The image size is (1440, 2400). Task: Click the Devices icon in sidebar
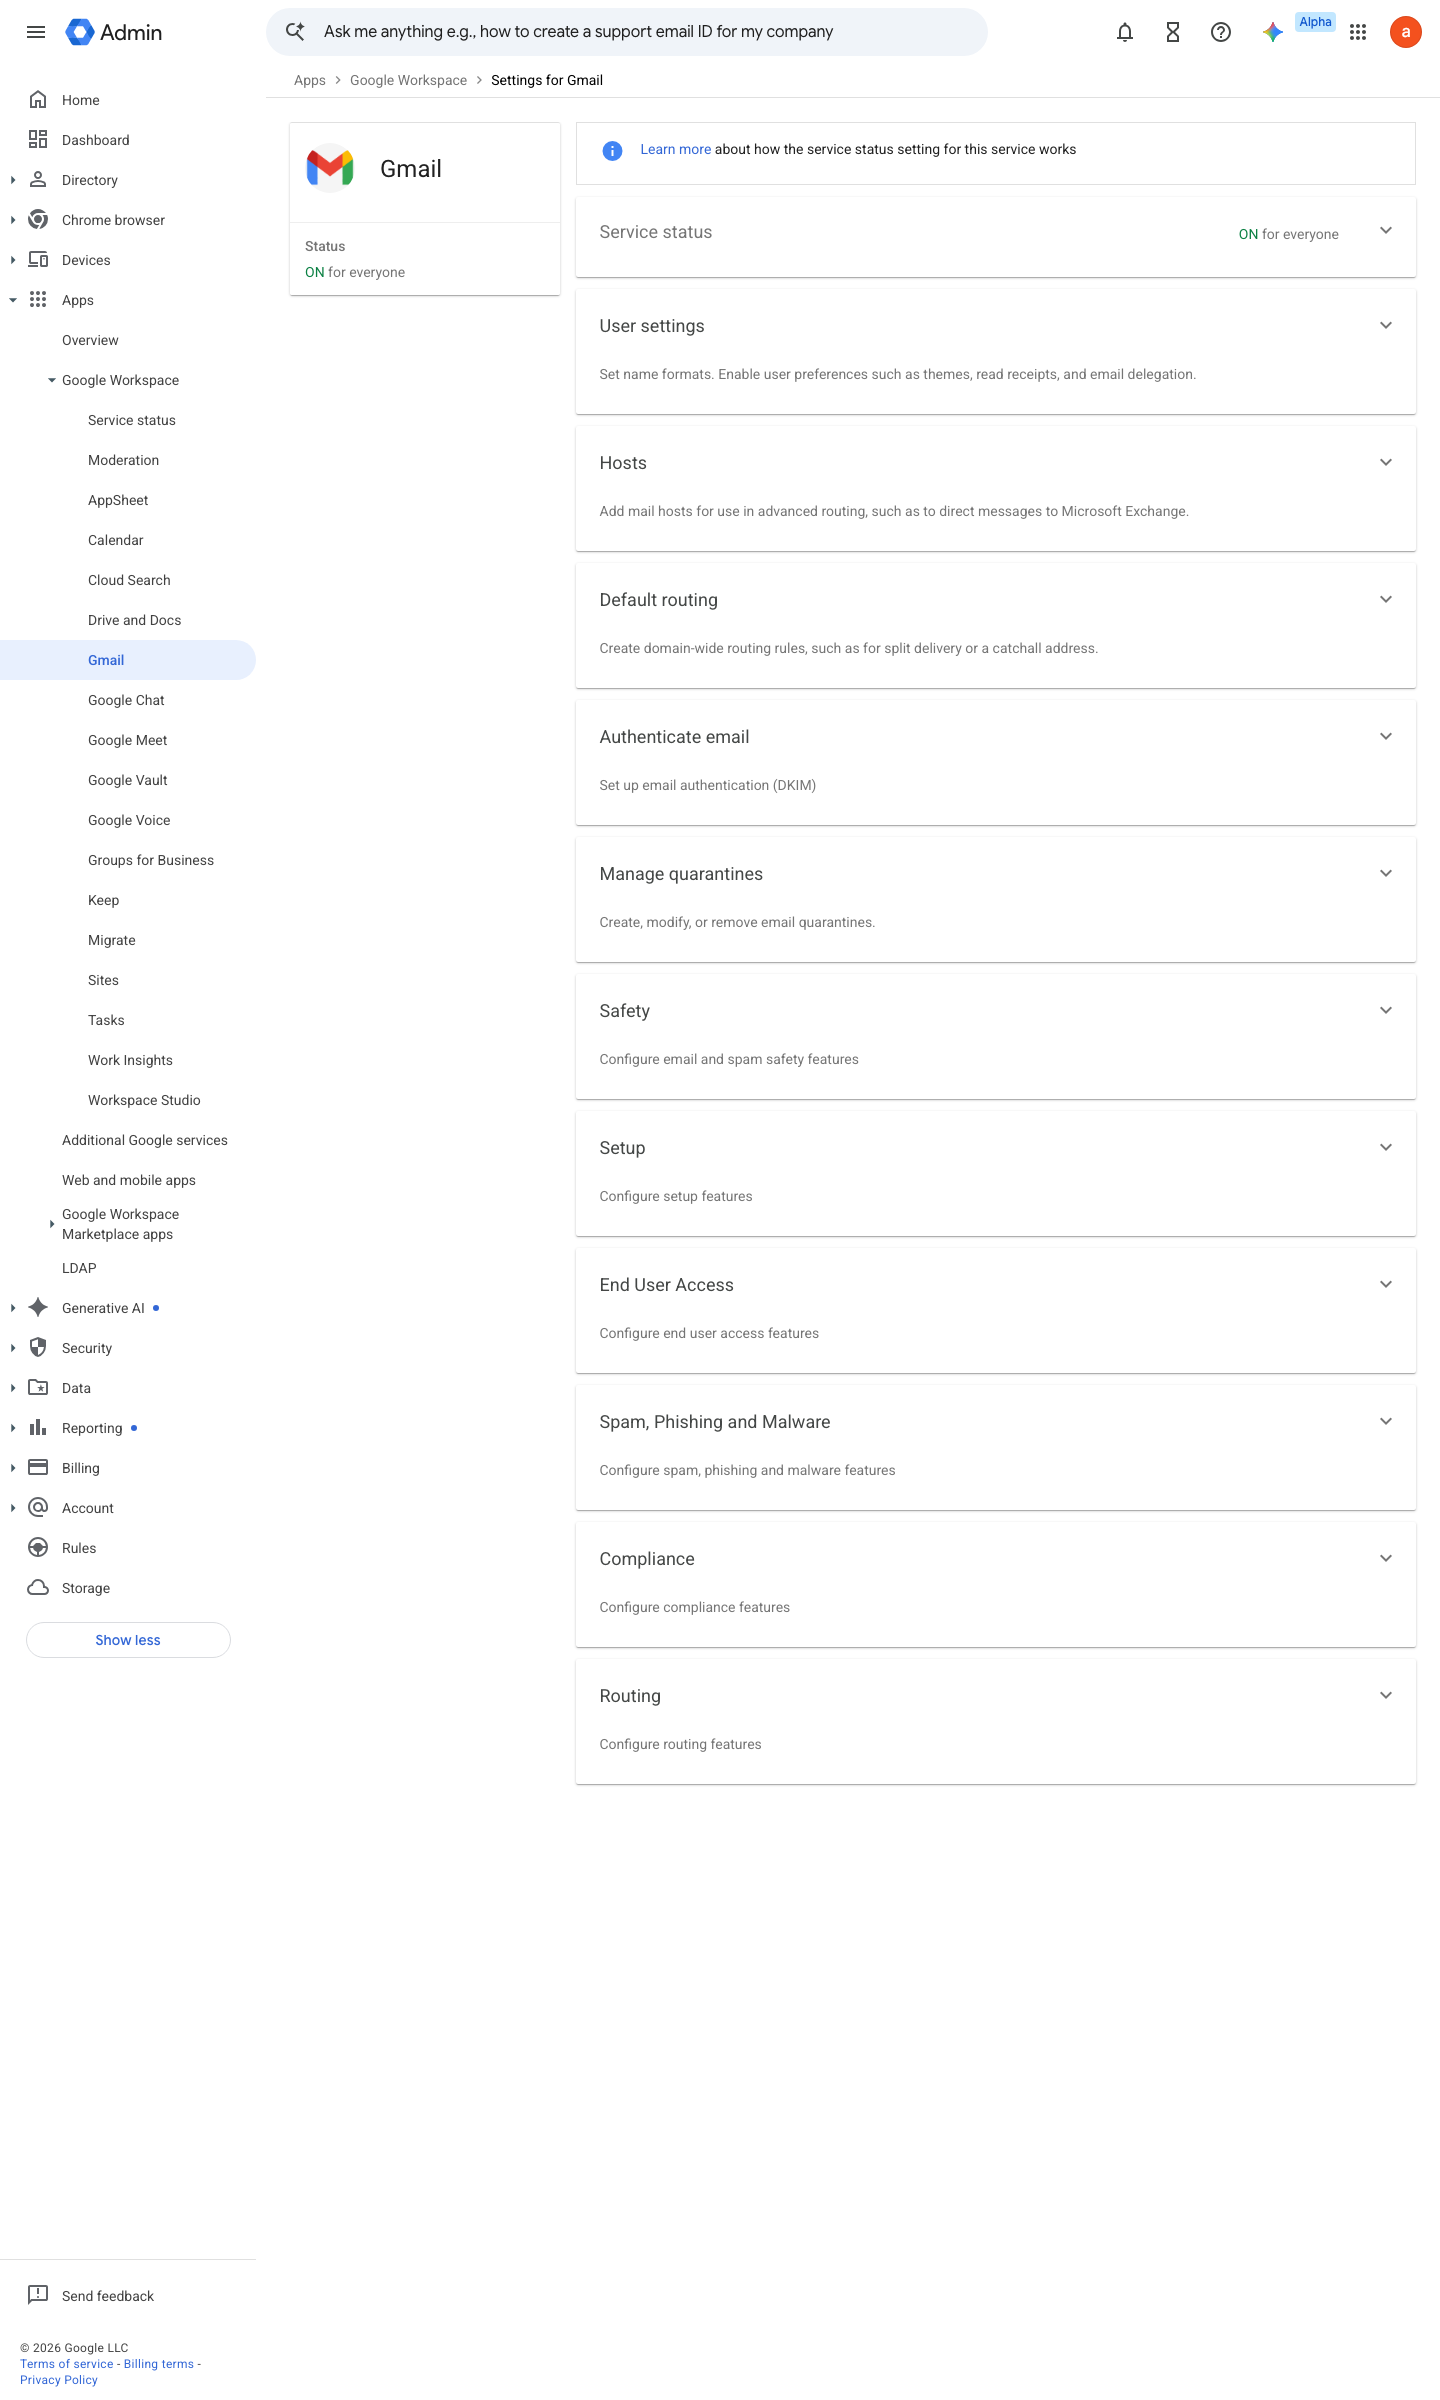38,260
